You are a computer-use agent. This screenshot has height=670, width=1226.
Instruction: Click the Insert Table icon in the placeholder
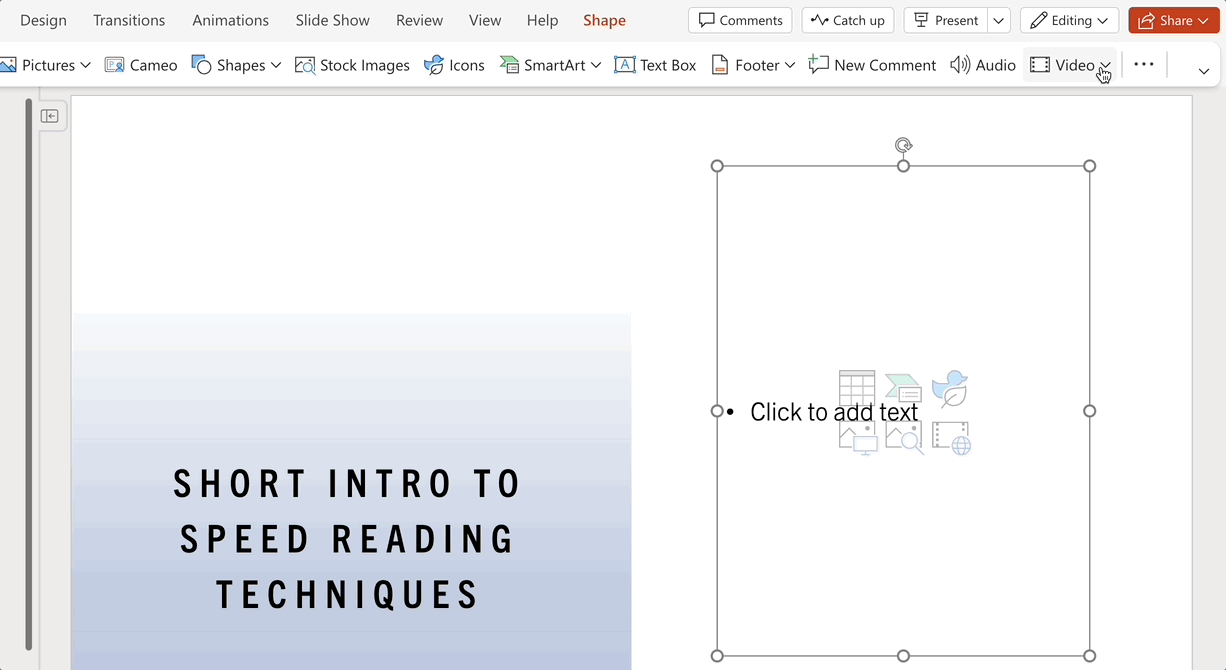tap(857, 388)
